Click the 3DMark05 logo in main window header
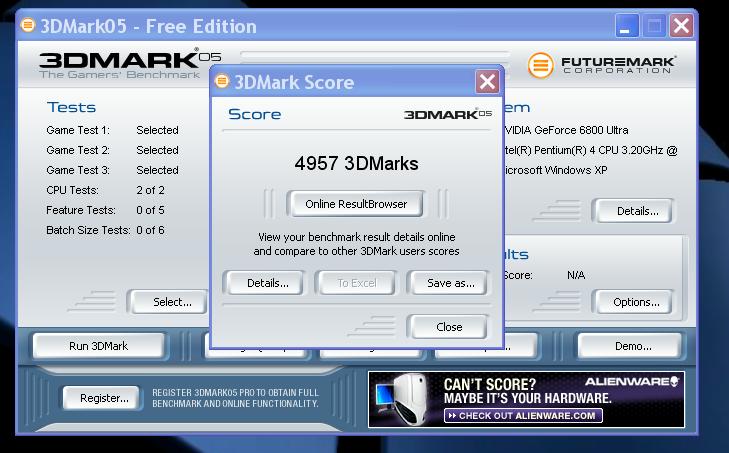 (x=130, y=64)
